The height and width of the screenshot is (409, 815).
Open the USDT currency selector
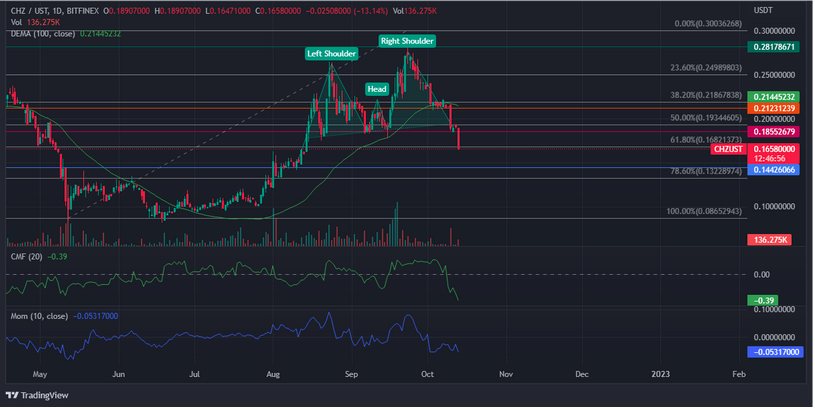click(x=764, y=9)
